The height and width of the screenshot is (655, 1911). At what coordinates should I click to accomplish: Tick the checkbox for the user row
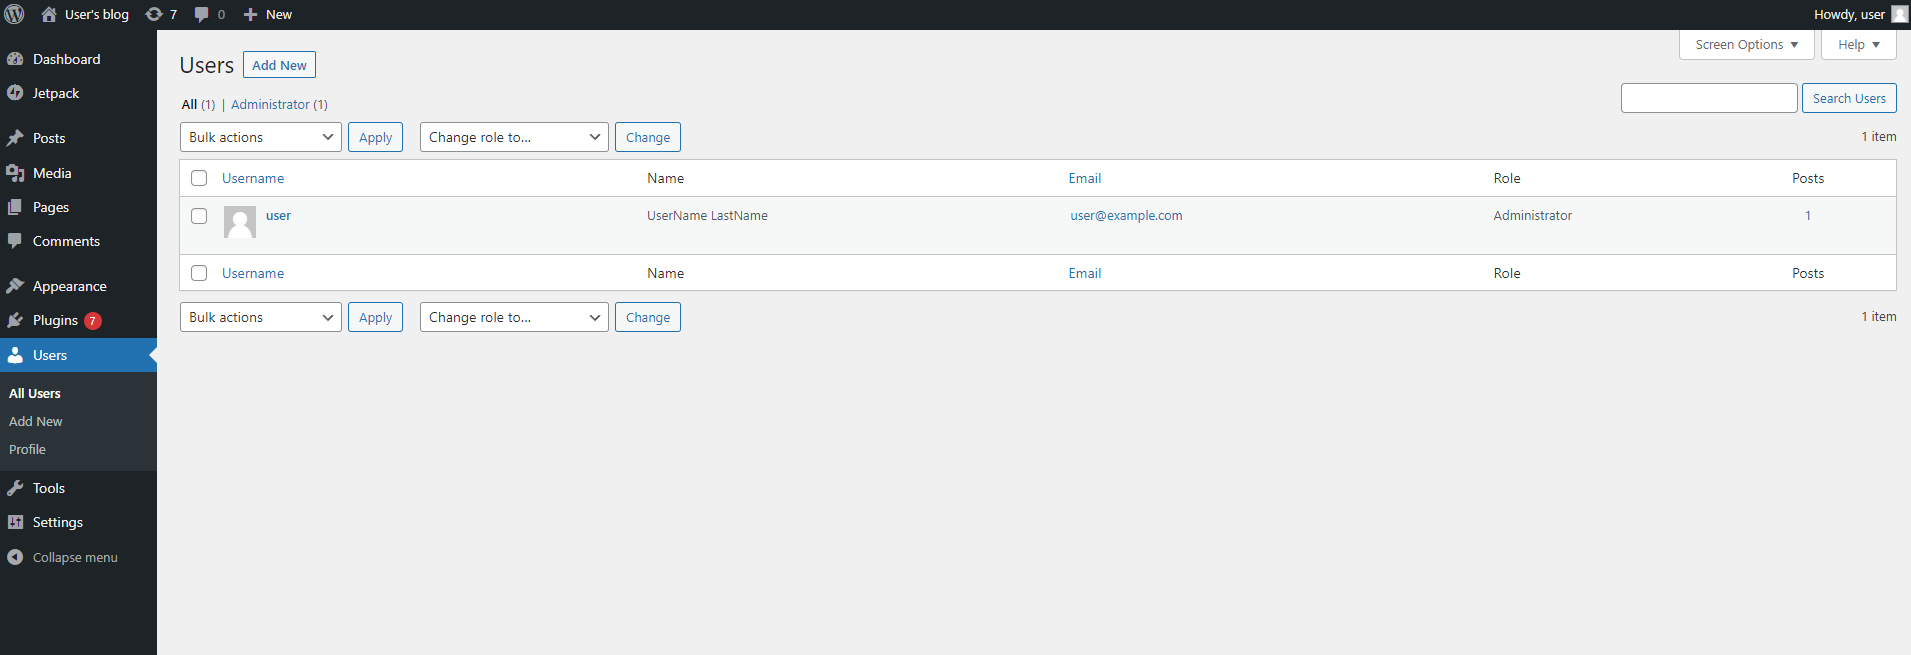[x=199, y=216]
